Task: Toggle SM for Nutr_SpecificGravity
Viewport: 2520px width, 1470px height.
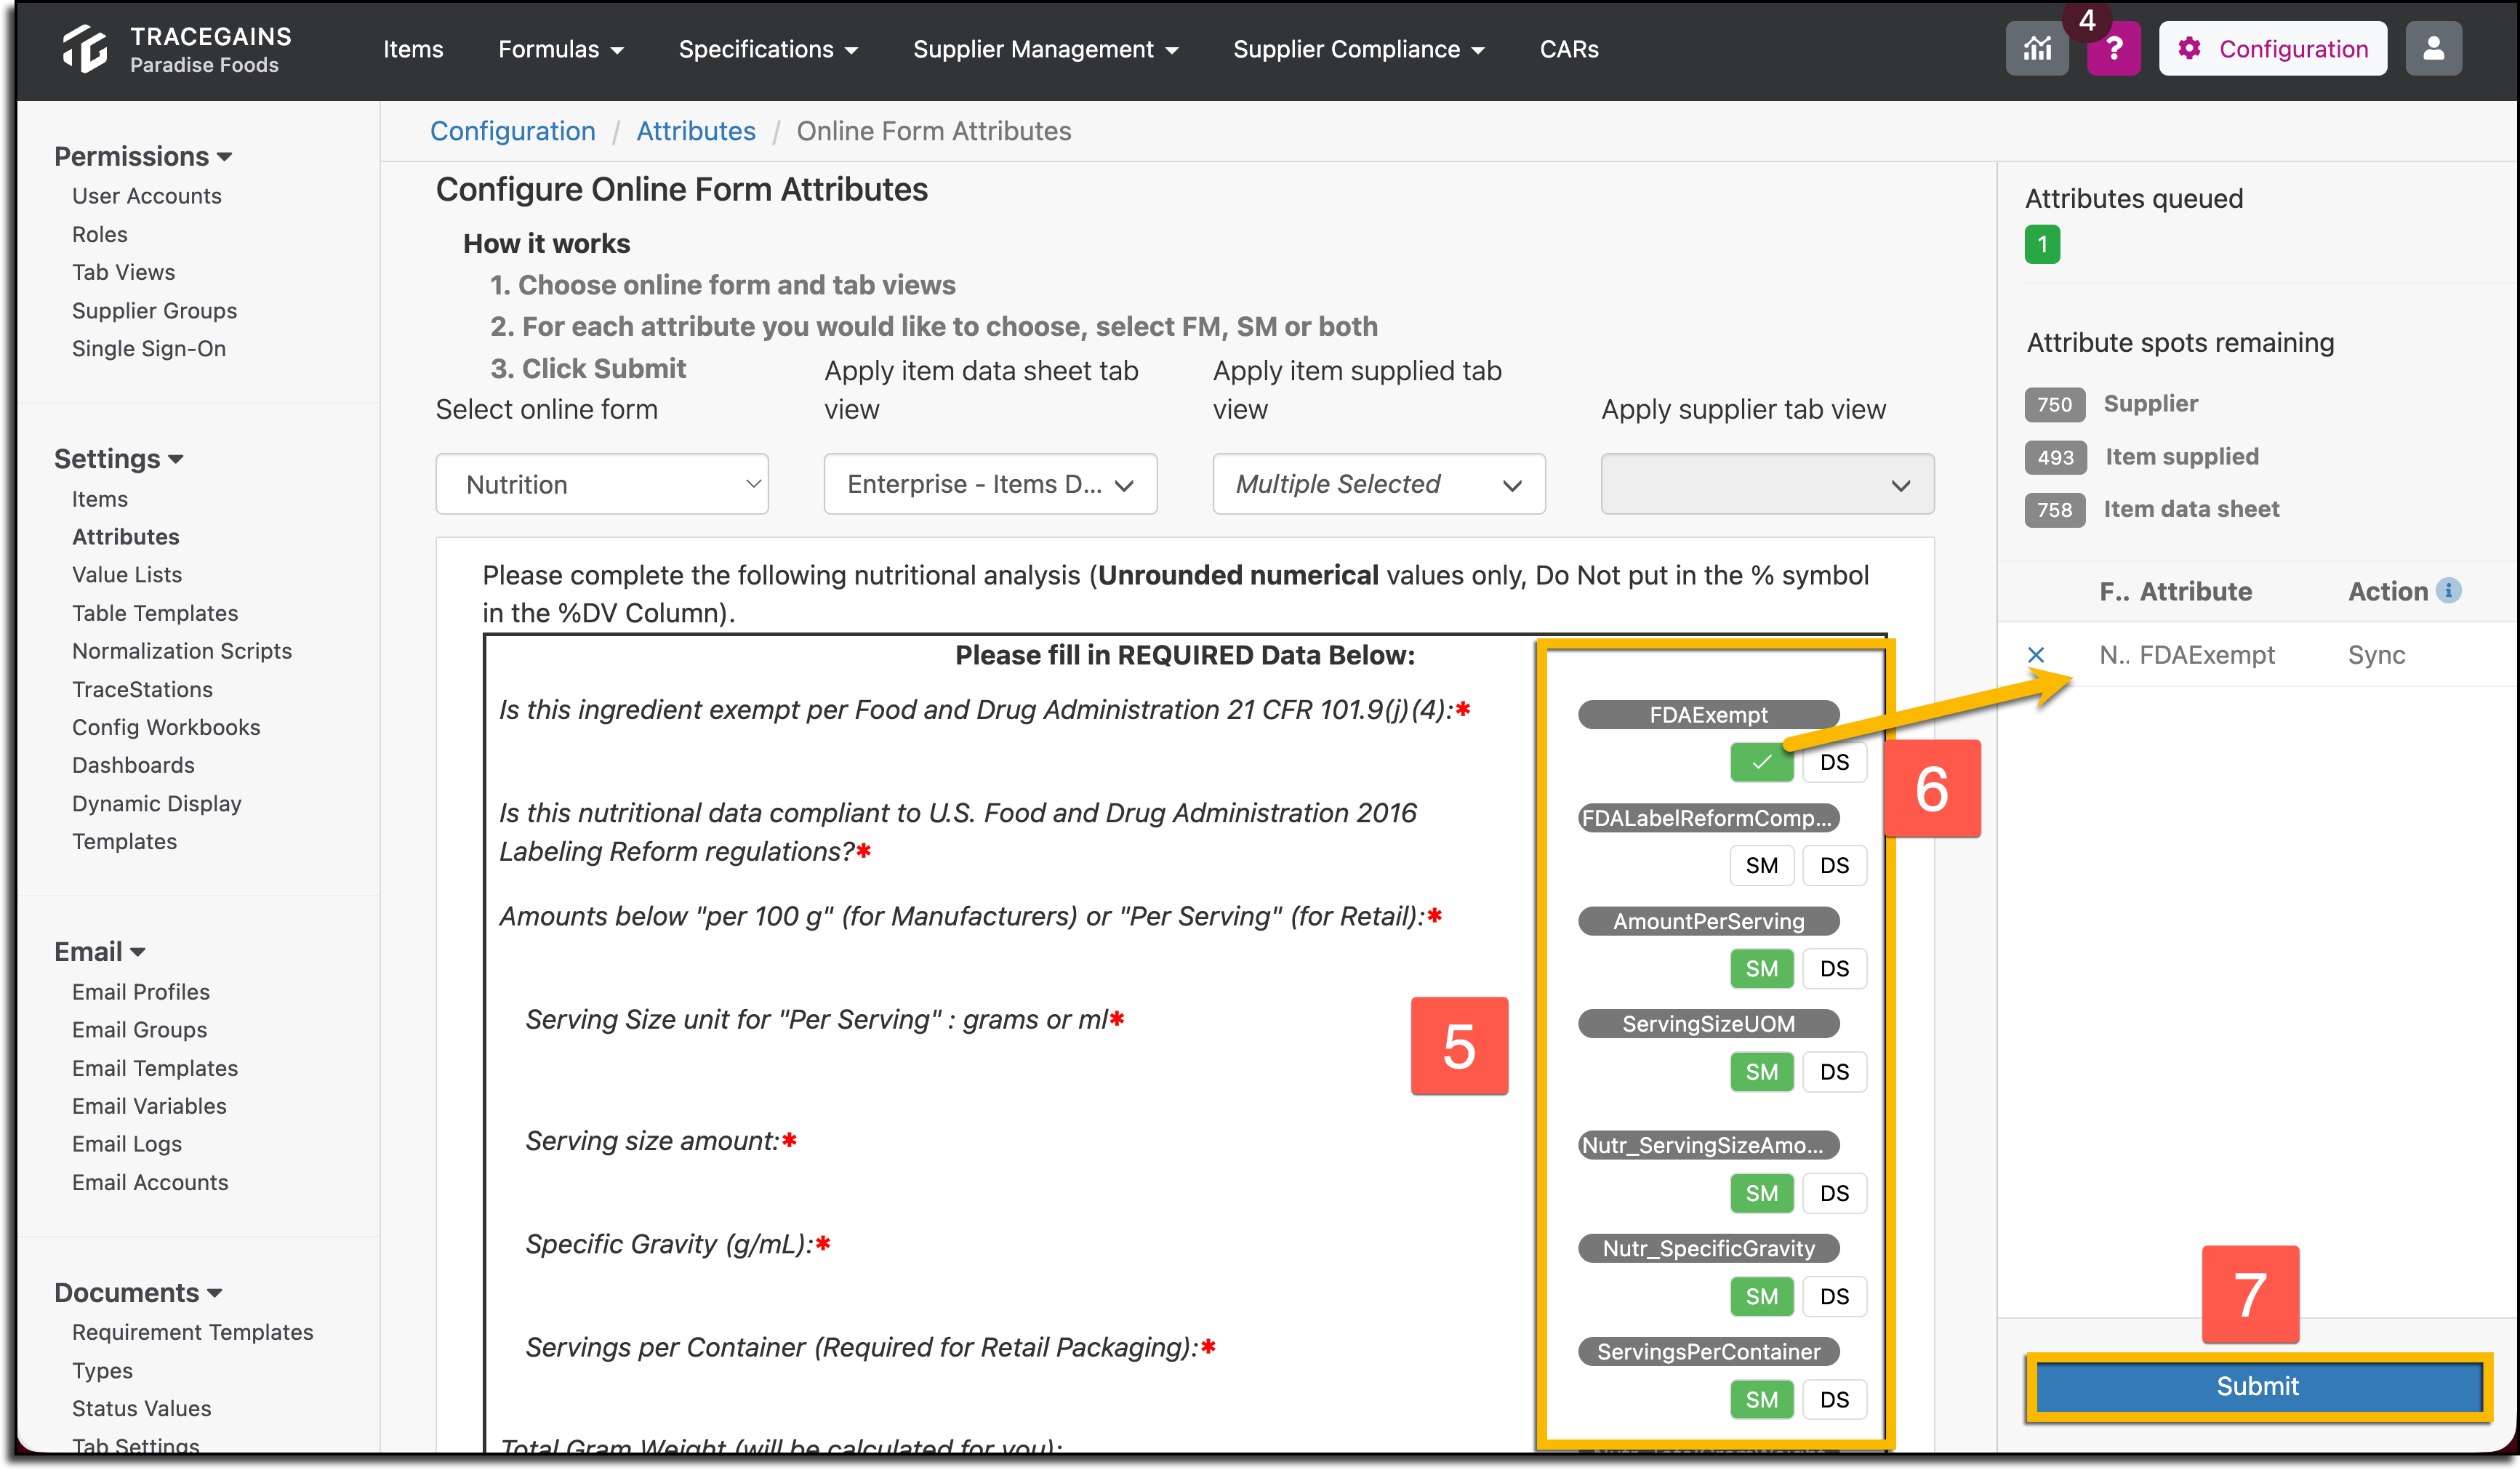Action: click(x=1761, y=1296)
